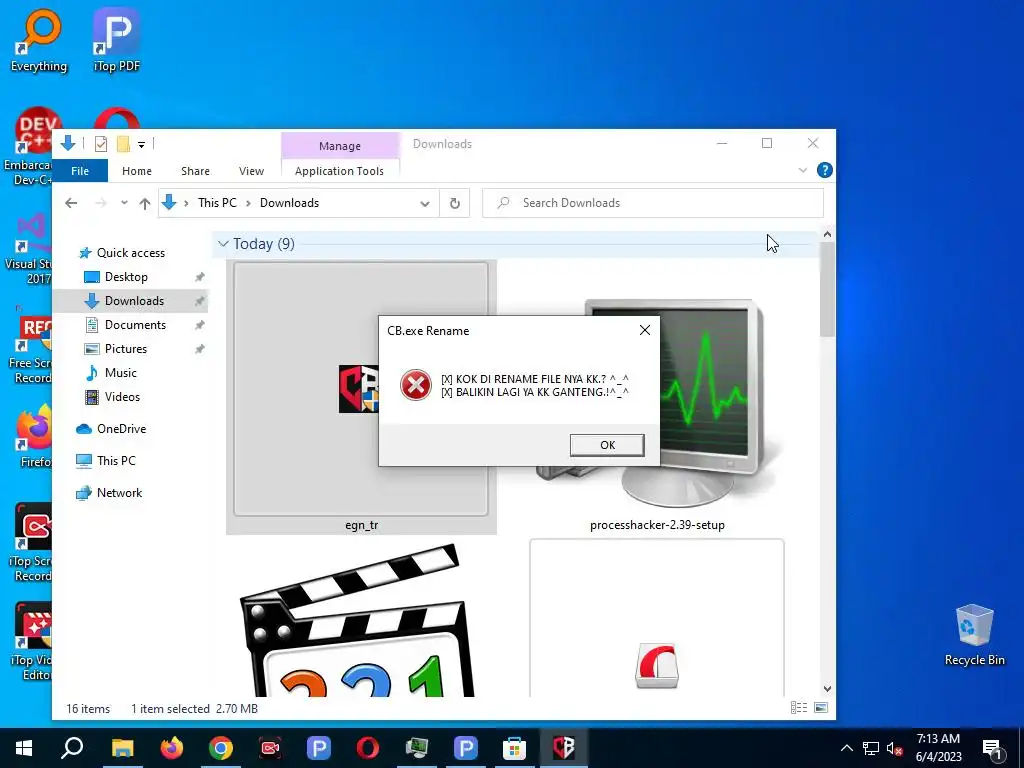The height and width of the screenshot is (768, 1024).
Task: Expand the ribbon with the chevron
Action: (803, 170)
